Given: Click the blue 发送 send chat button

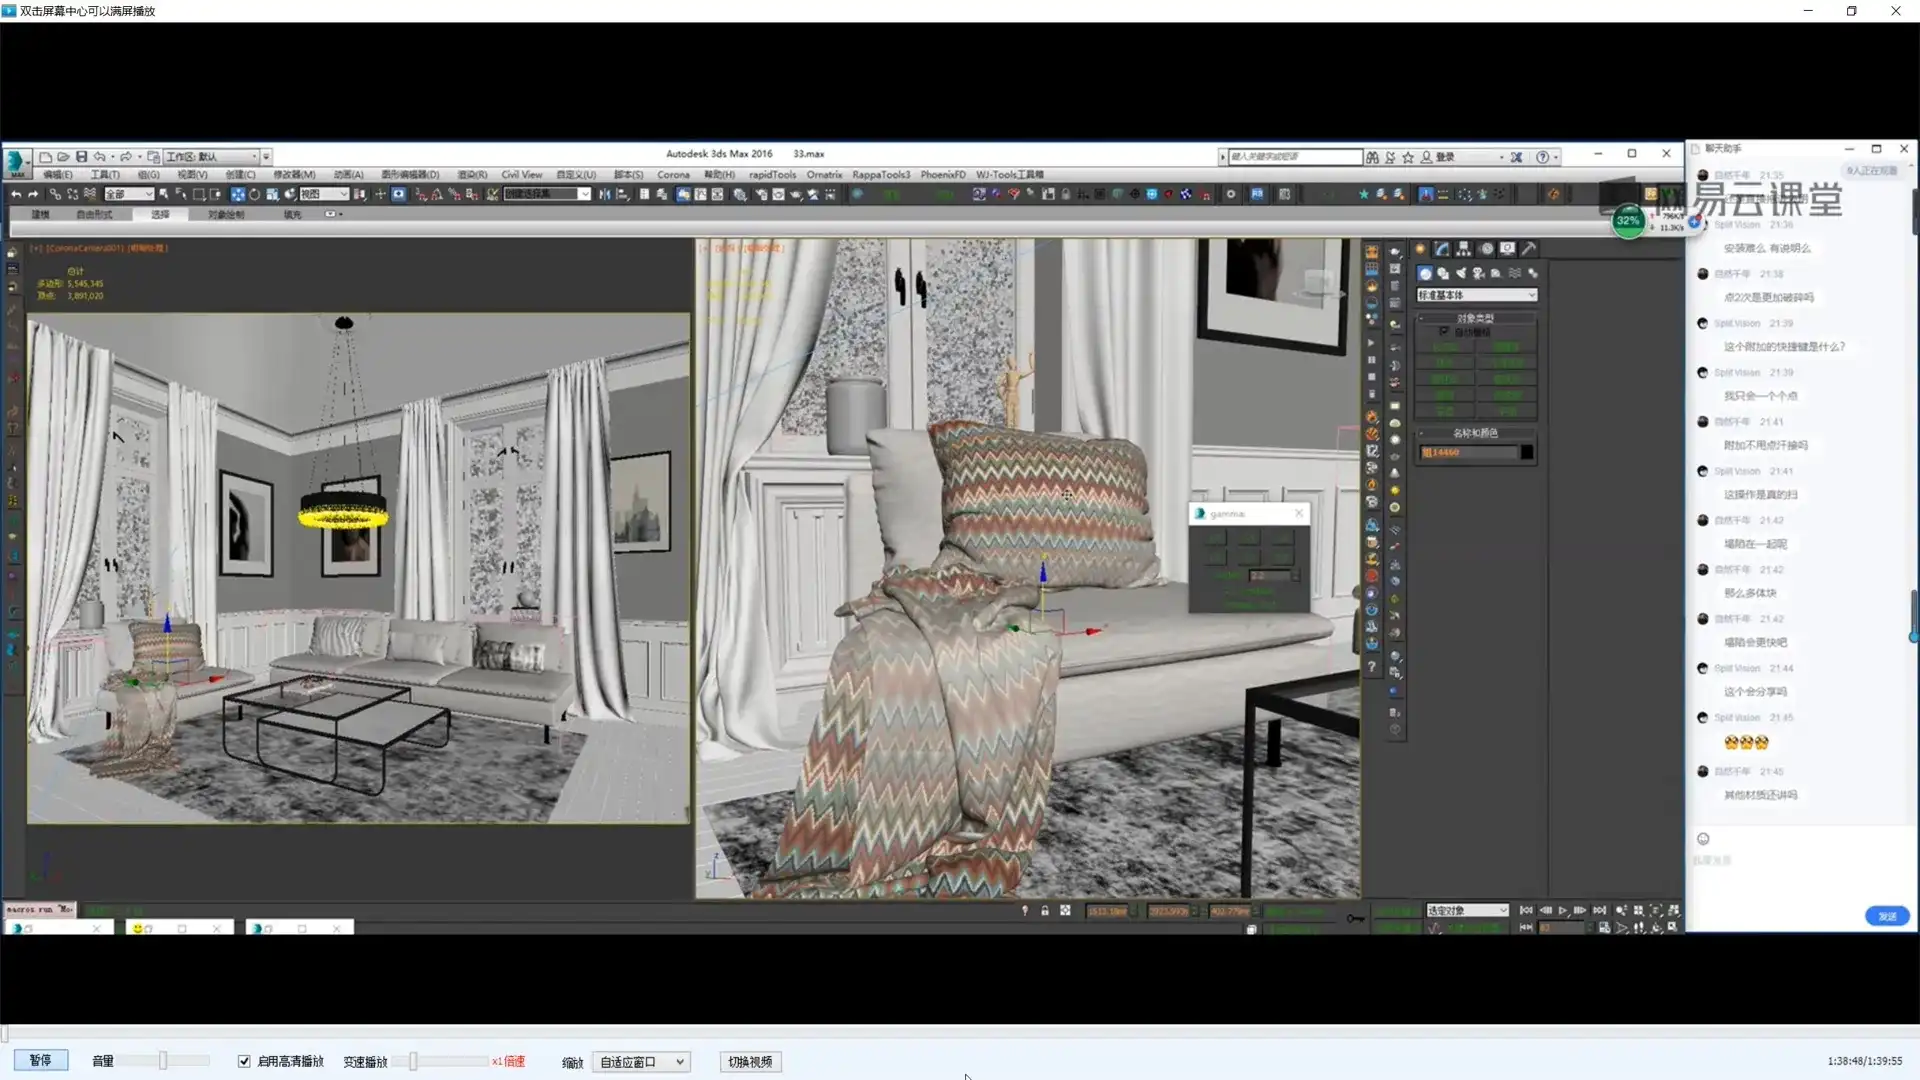Looking at the screenshot, I should [1886, 916].
